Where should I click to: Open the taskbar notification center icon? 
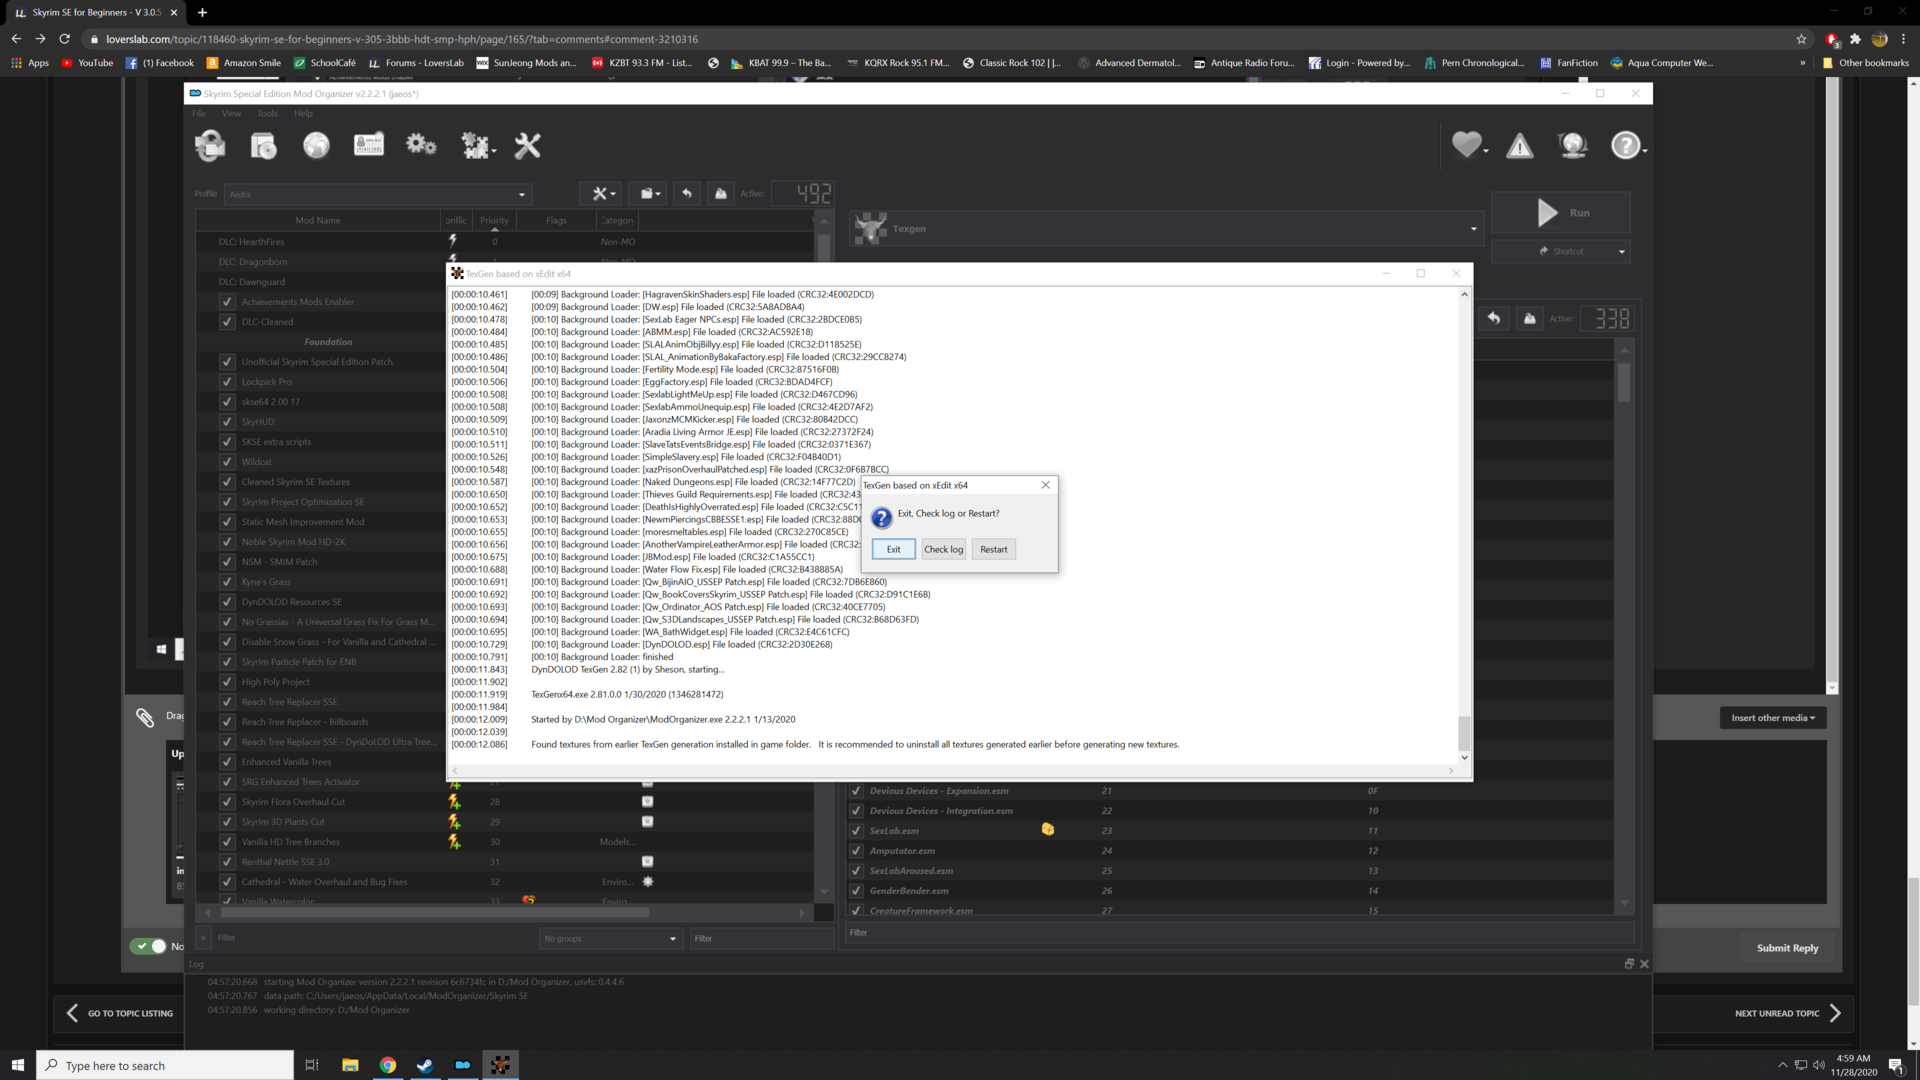pyautogui.click(x=1895, y=1065)
